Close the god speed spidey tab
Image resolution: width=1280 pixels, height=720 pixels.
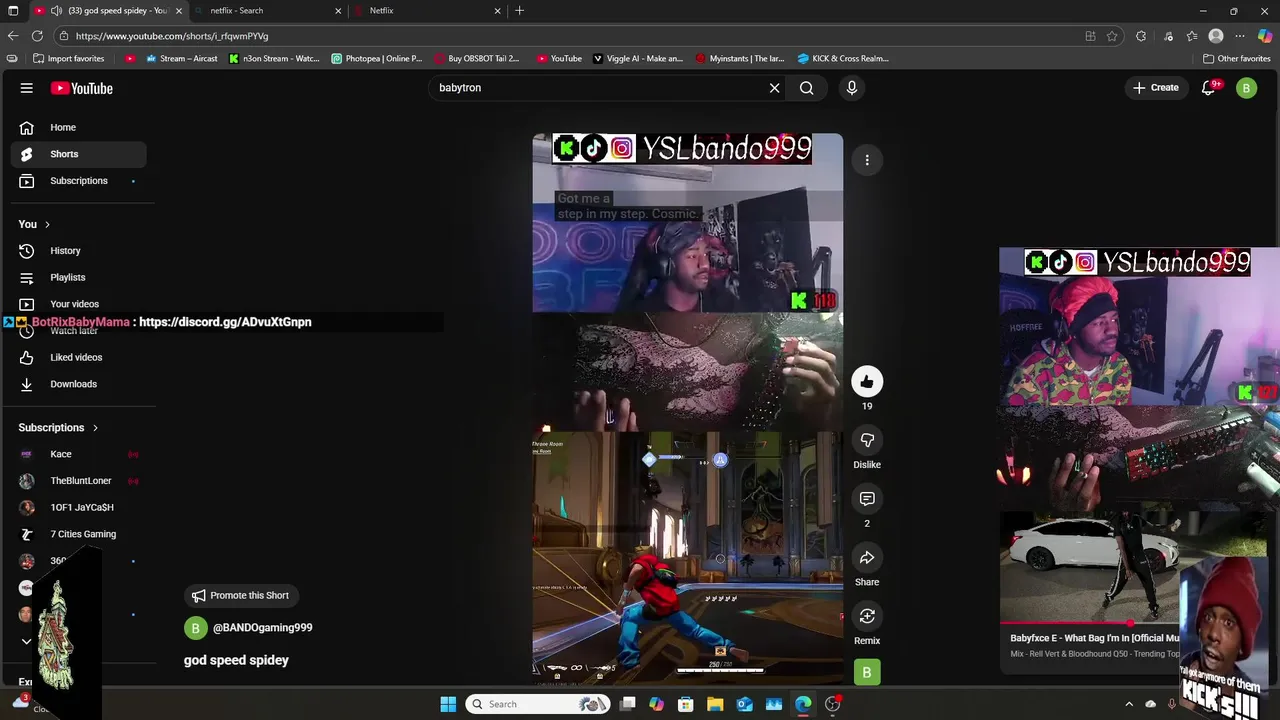point(179,11)
